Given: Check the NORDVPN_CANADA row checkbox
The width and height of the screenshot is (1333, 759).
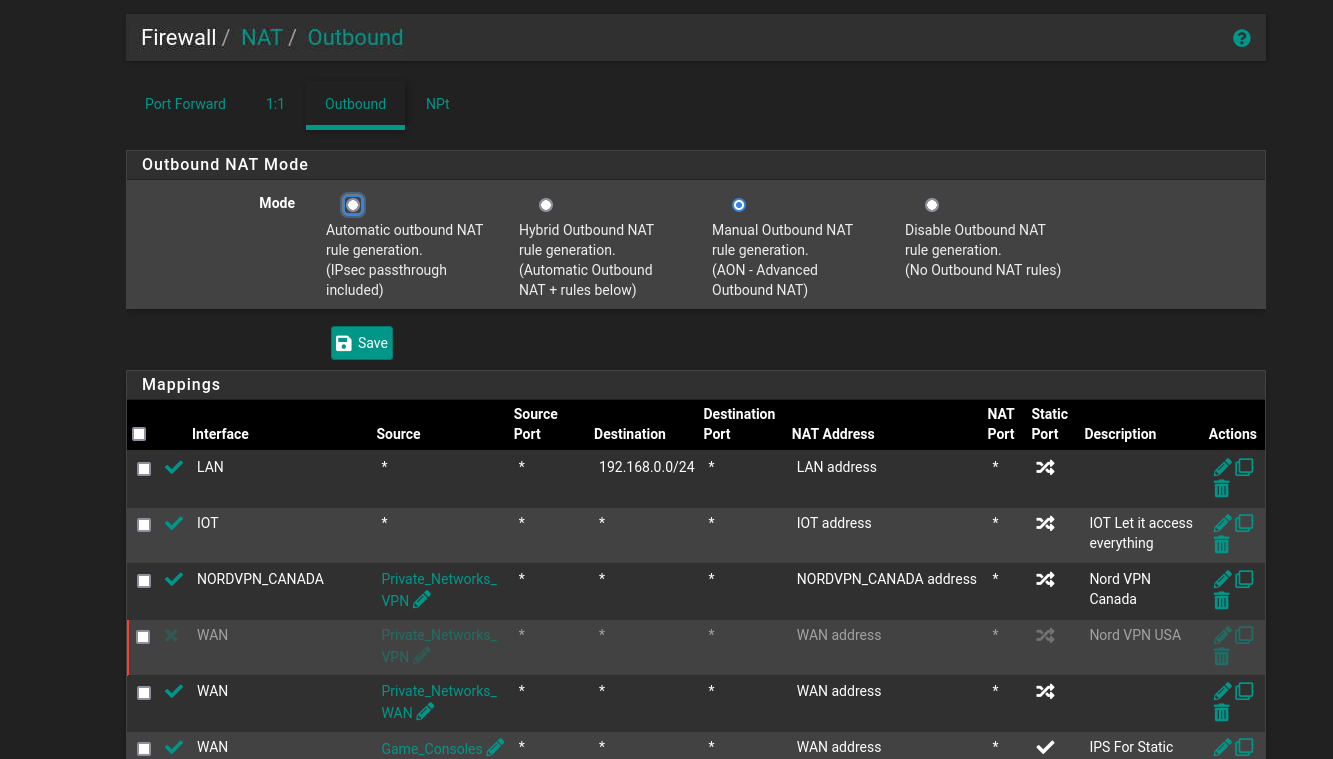Looking at the screenshot, I should [144, 581].
